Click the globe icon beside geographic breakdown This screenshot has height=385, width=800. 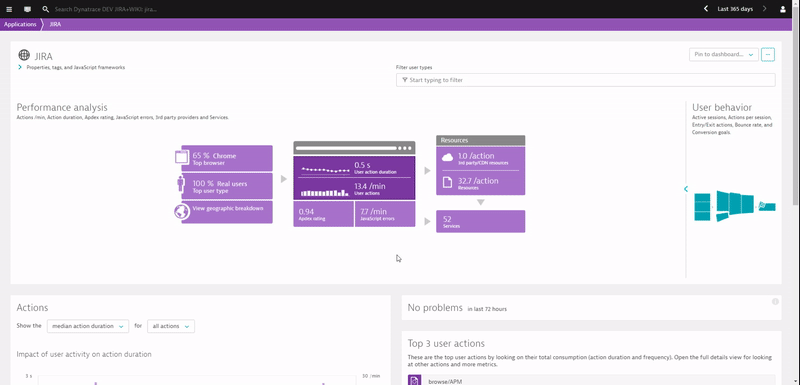coord(182,212)
